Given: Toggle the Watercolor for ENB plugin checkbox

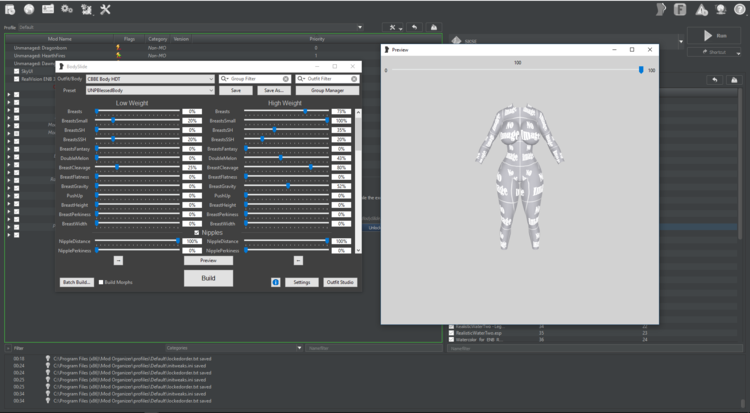Looking at the screenshot, I should pyautogui.click(x=451, y=340).
